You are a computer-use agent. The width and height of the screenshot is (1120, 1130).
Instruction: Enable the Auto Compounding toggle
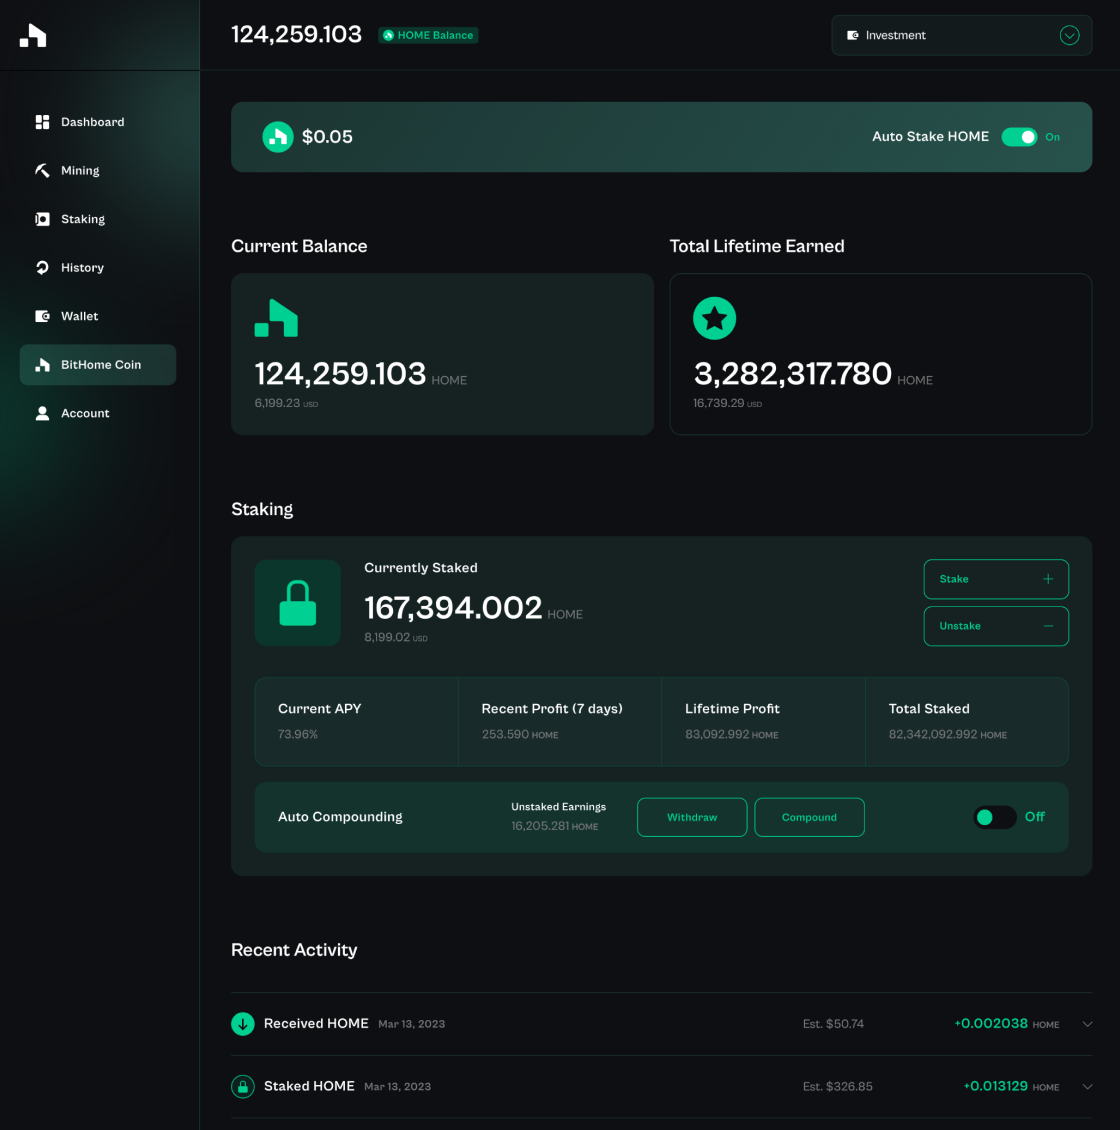[x=994, y=817]
